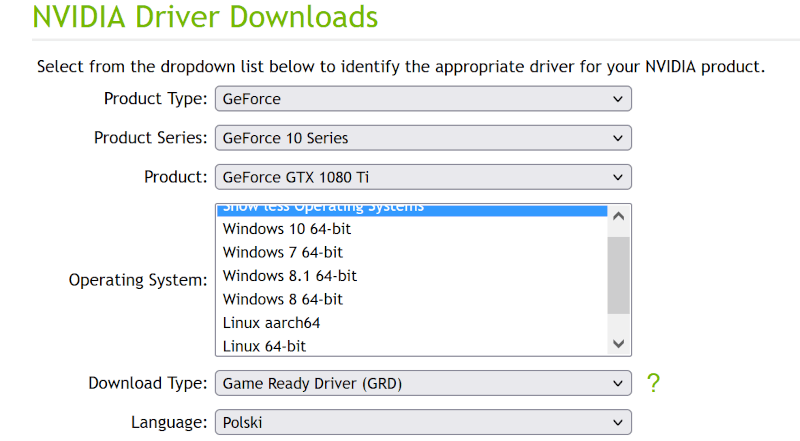
Task: Select Linux 64-bit in the OS list
Action: click(x=412, y=346)
